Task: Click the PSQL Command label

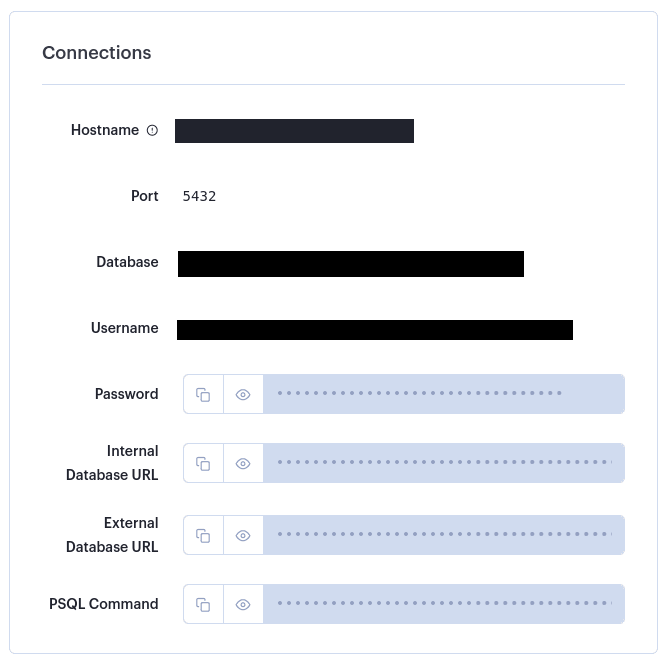Action: point(103,604)
